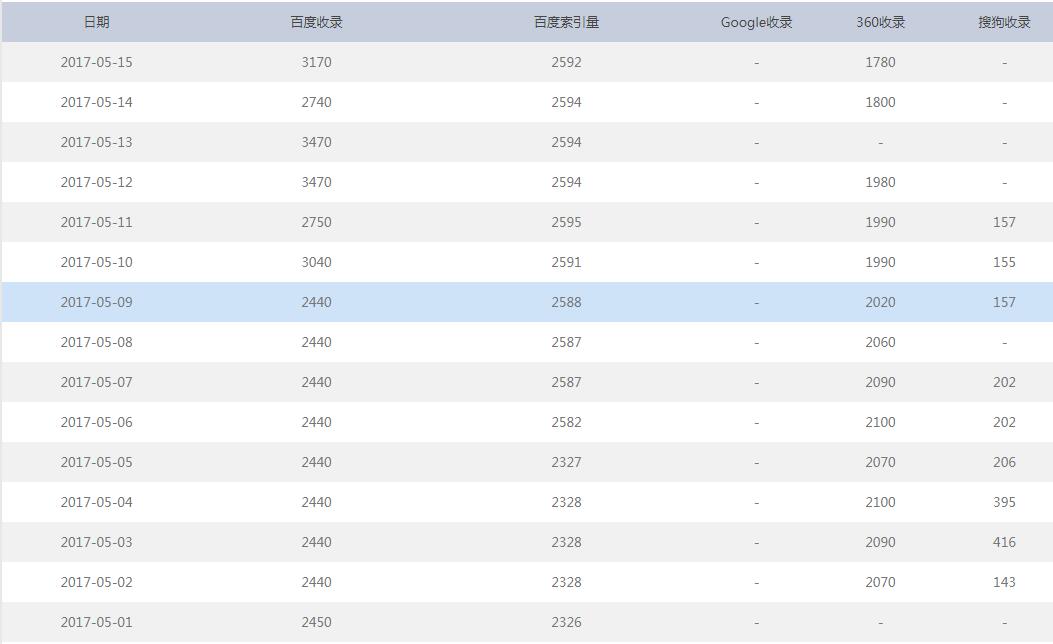Click the 搜狗收录 value 416
Viewport: 1053px width, 644px height.
1004,542
